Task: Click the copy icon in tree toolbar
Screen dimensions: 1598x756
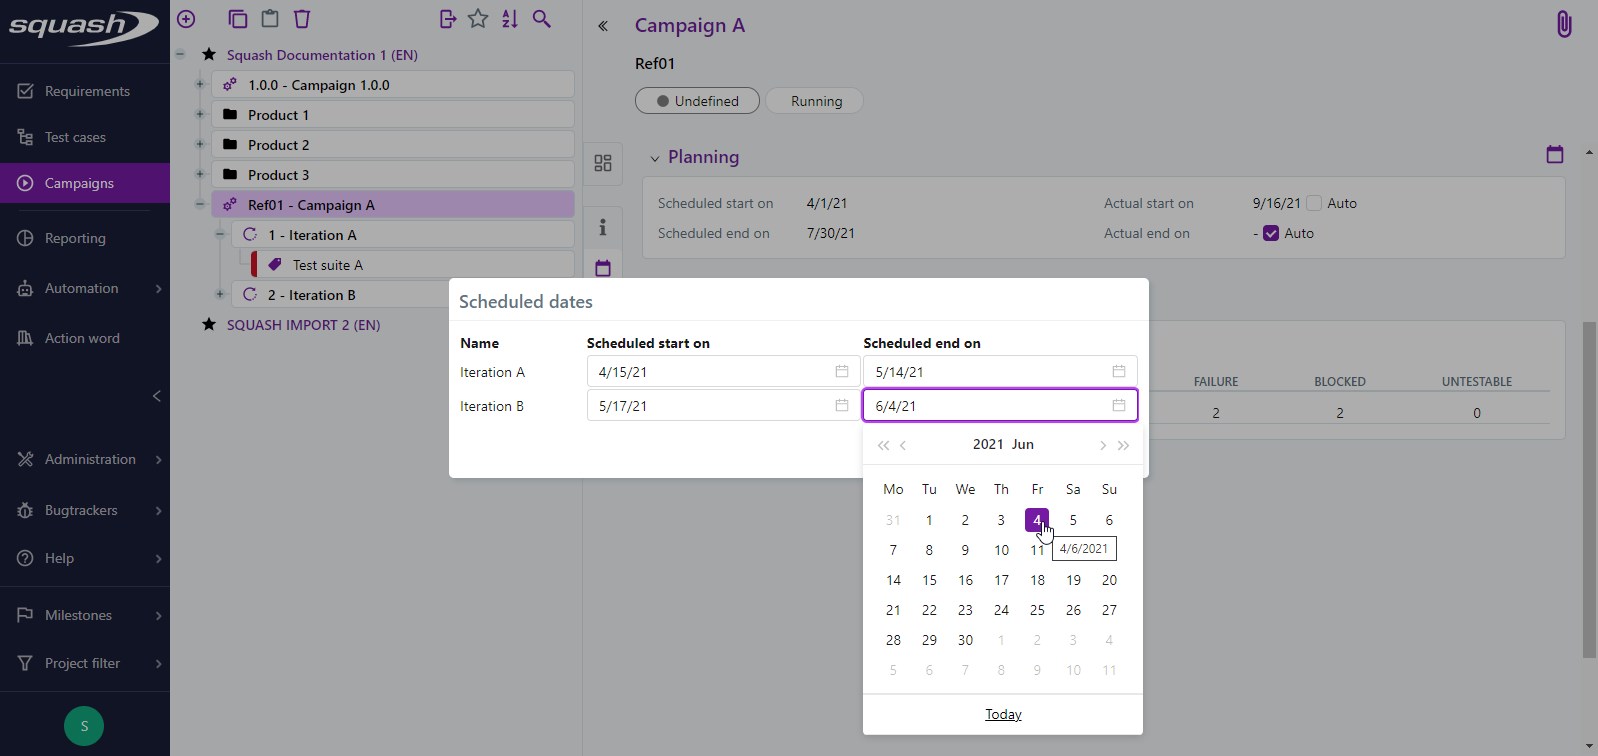Action: pos(237,19)
